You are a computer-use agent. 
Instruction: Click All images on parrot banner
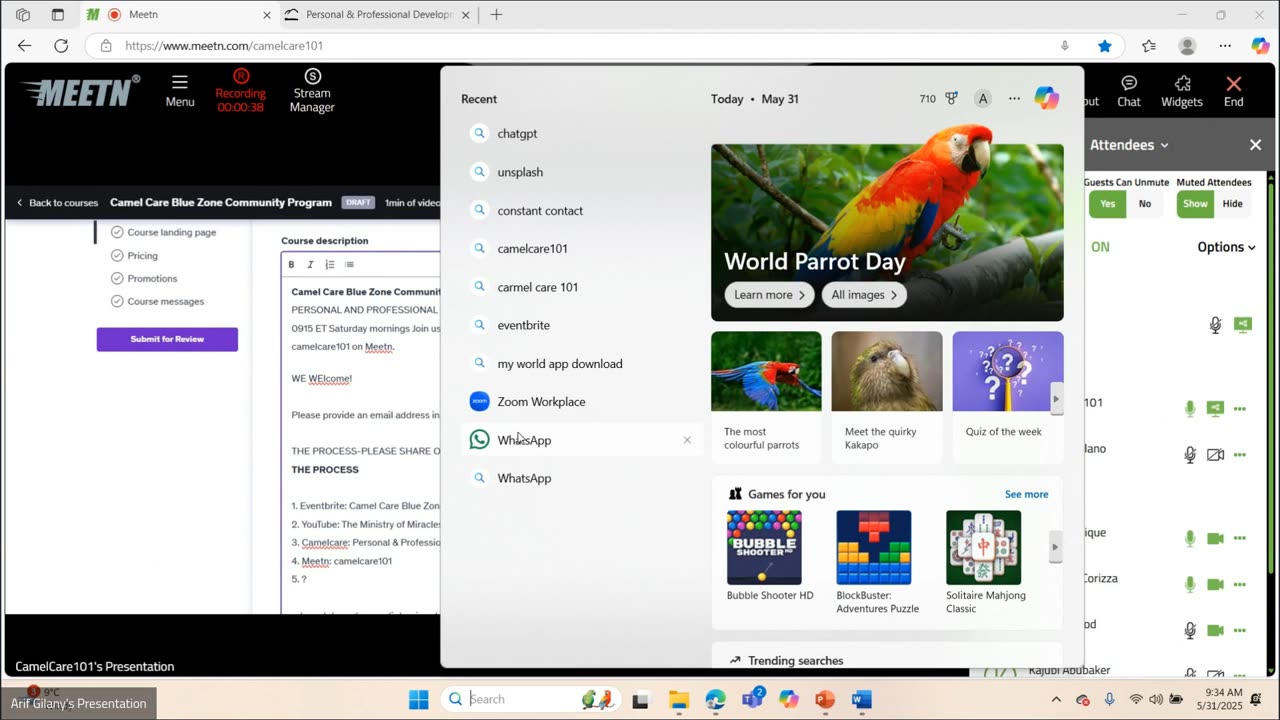tap(865, 295)
